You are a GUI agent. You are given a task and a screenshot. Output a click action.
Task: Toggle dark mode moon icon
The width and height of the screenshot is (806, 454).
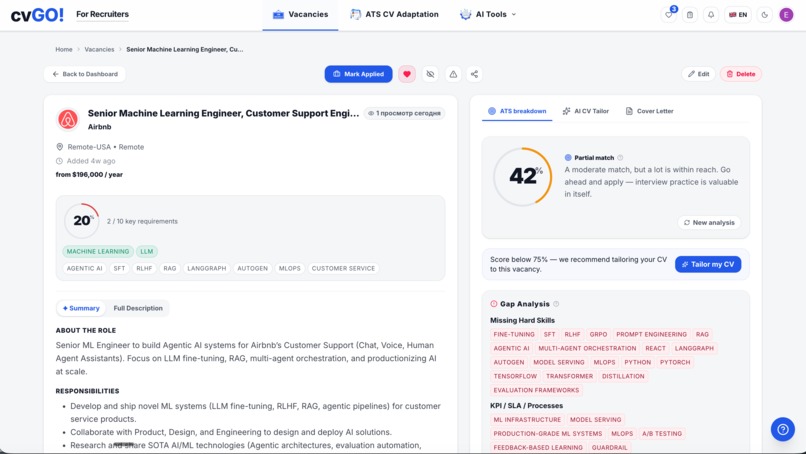point(765,15)
